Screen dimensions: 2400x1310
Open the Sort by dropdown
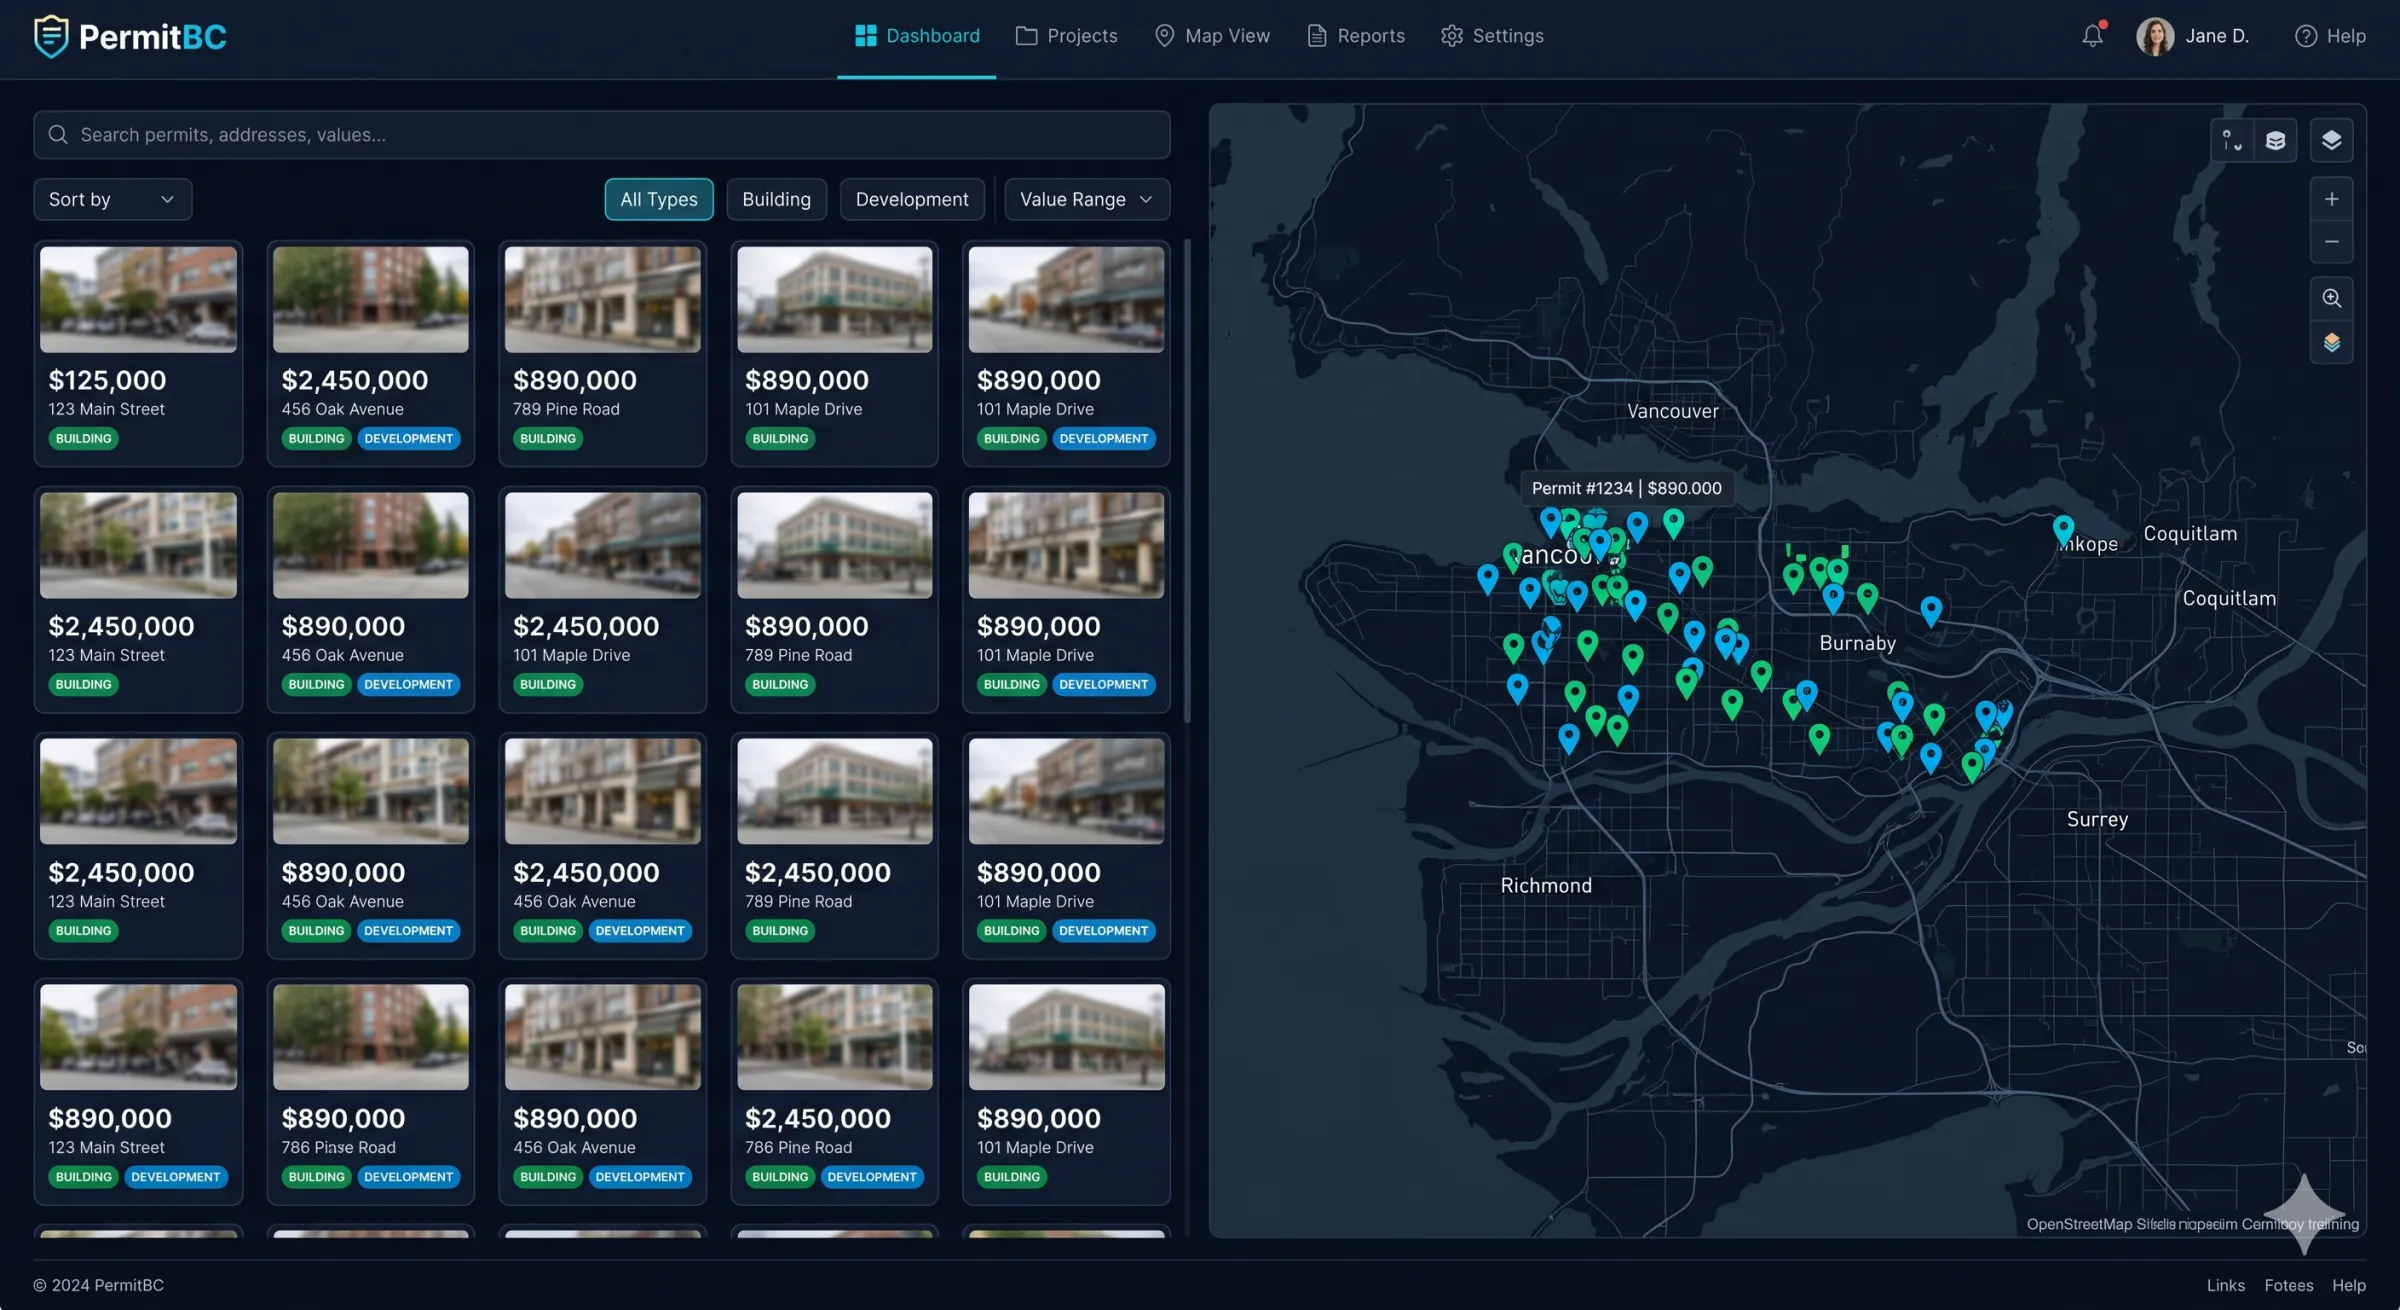[x=112, y=199]
